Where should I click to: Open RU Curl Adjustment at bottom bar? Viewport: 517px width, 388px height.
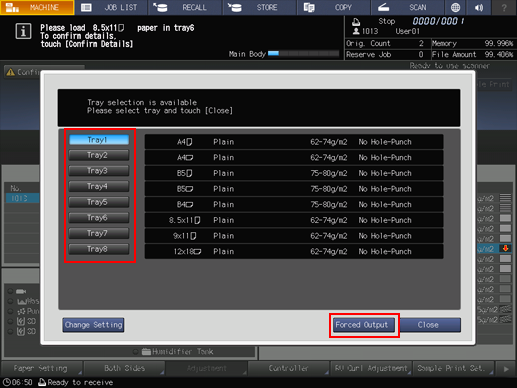point(371,368)
